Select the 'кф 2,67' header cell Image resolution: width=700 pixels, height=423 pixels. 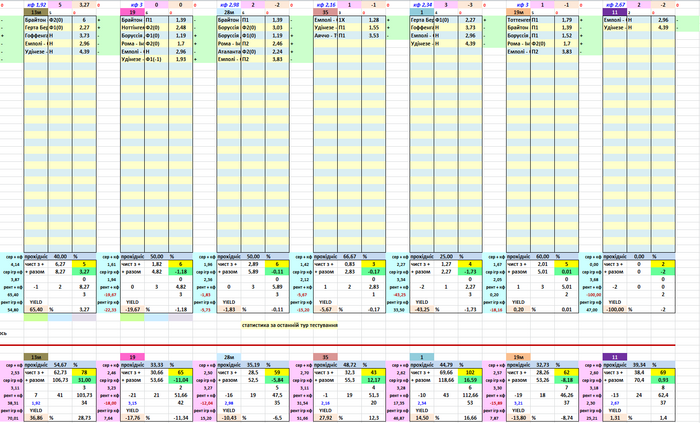(x=615, y=4)
